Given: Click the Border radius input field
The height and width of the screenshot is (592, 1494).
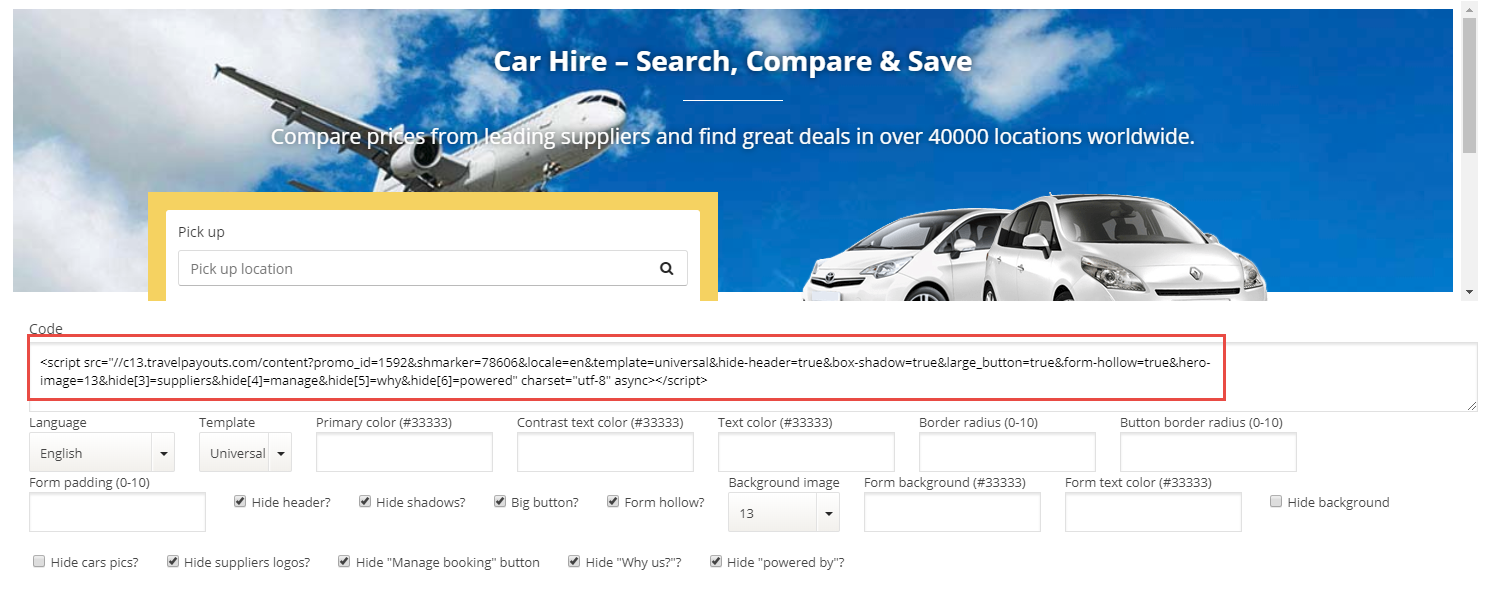Looking at the screenshot, I should point(1007,452).
